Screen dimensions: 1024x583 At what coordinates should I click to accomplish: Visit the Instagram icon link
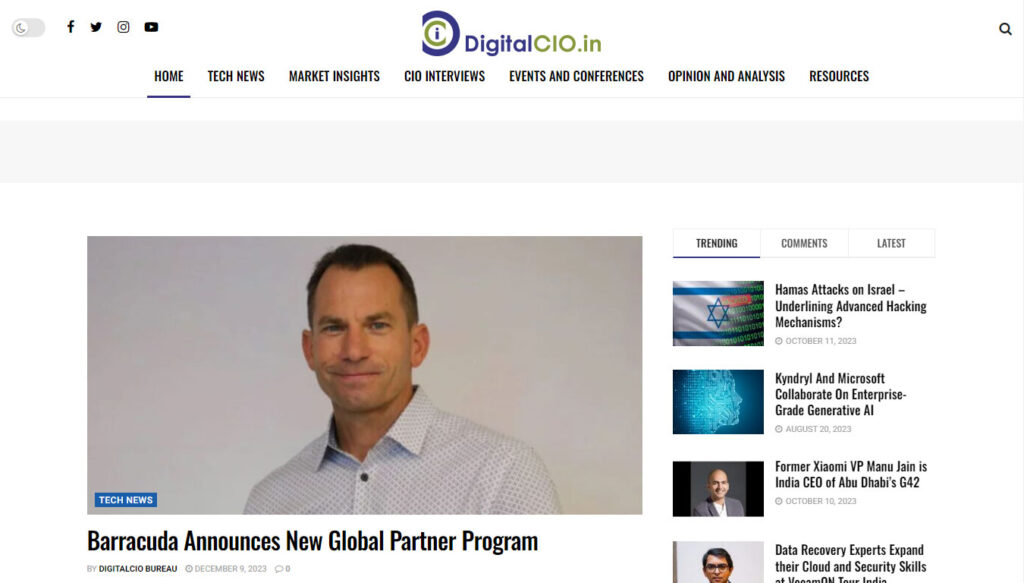123,27
